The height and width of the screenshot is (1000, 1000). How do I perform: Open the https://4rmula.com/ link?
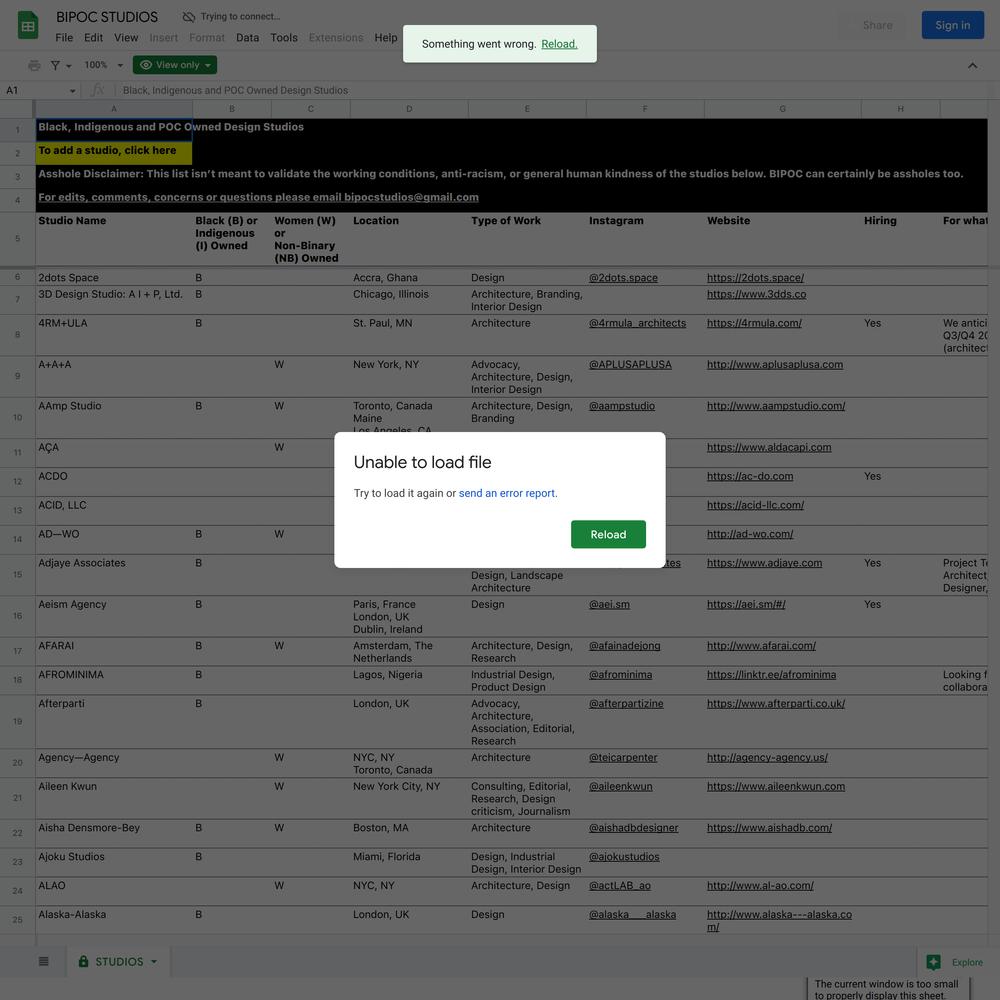[x=754, y=323]
